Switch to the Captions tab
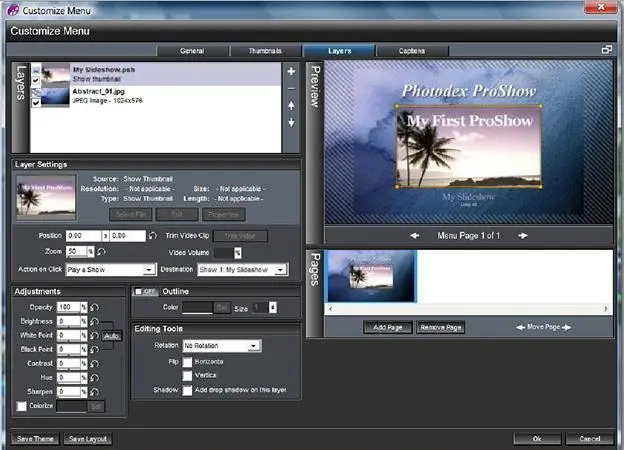The width and height of the screenshot is (624, 450). [x=412, y=51]
